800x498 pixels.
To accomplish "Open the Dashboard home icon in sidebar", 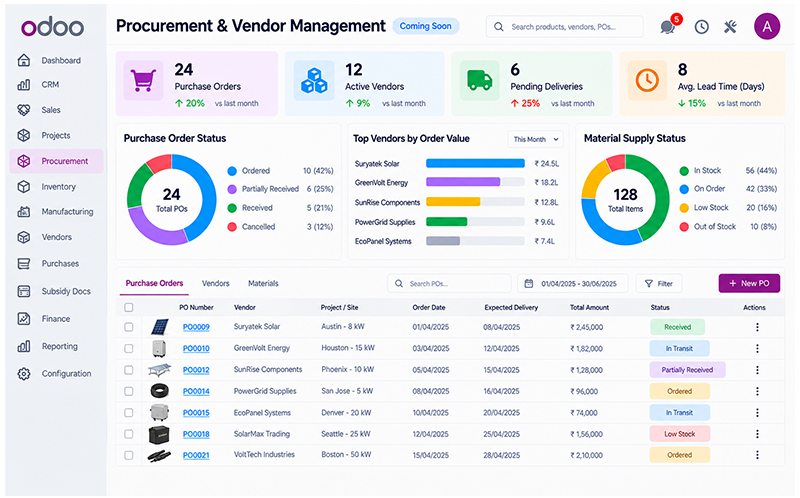I will point(23,60).
